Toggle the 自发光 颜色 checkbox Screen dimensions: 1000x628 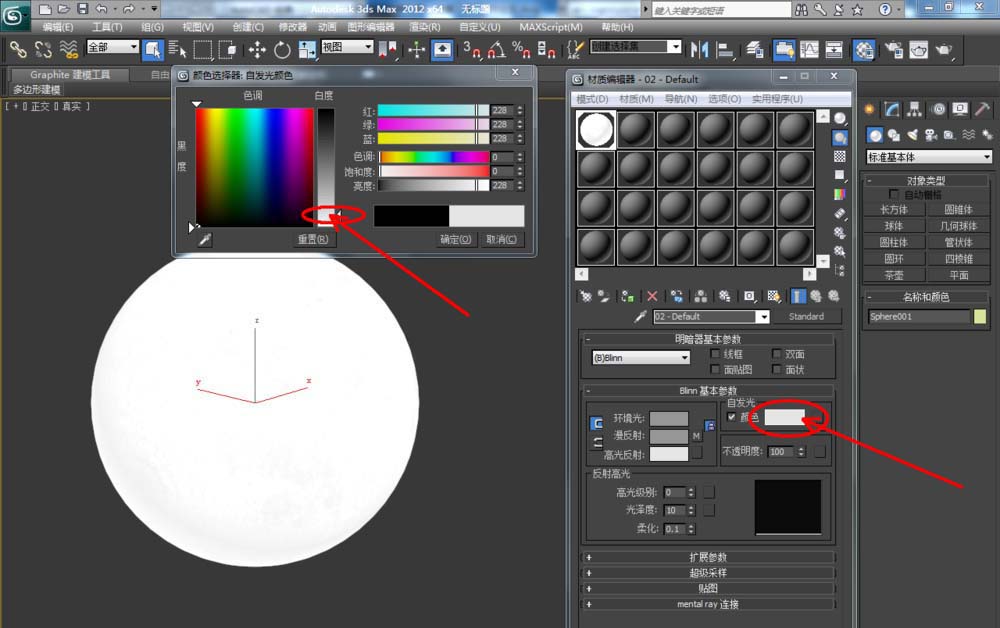[x=732, y=417]
